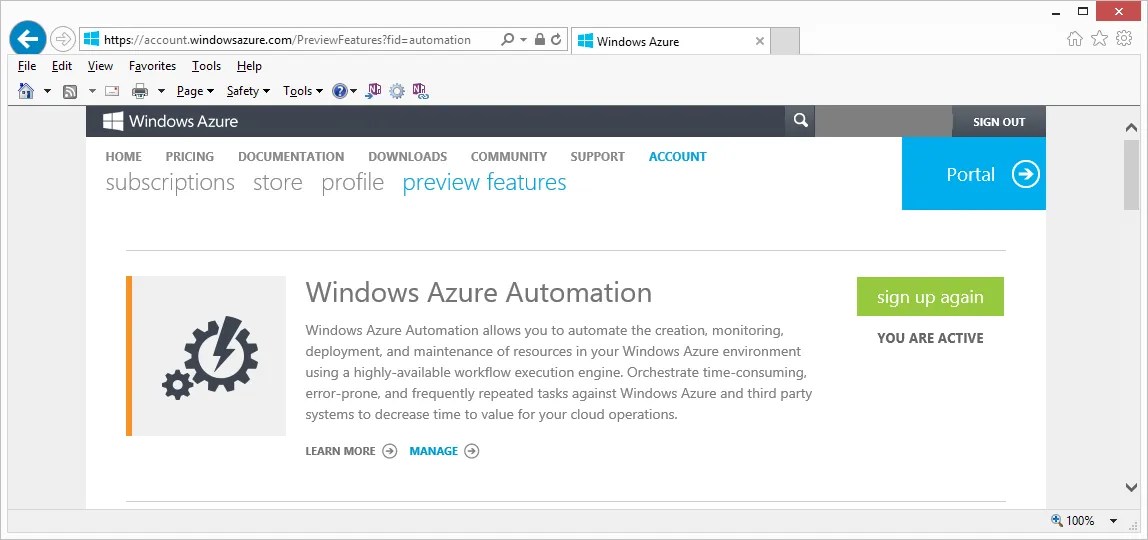Click the green sign up again button
Screen dimensions: 1148x540
[x=930, y=296]
